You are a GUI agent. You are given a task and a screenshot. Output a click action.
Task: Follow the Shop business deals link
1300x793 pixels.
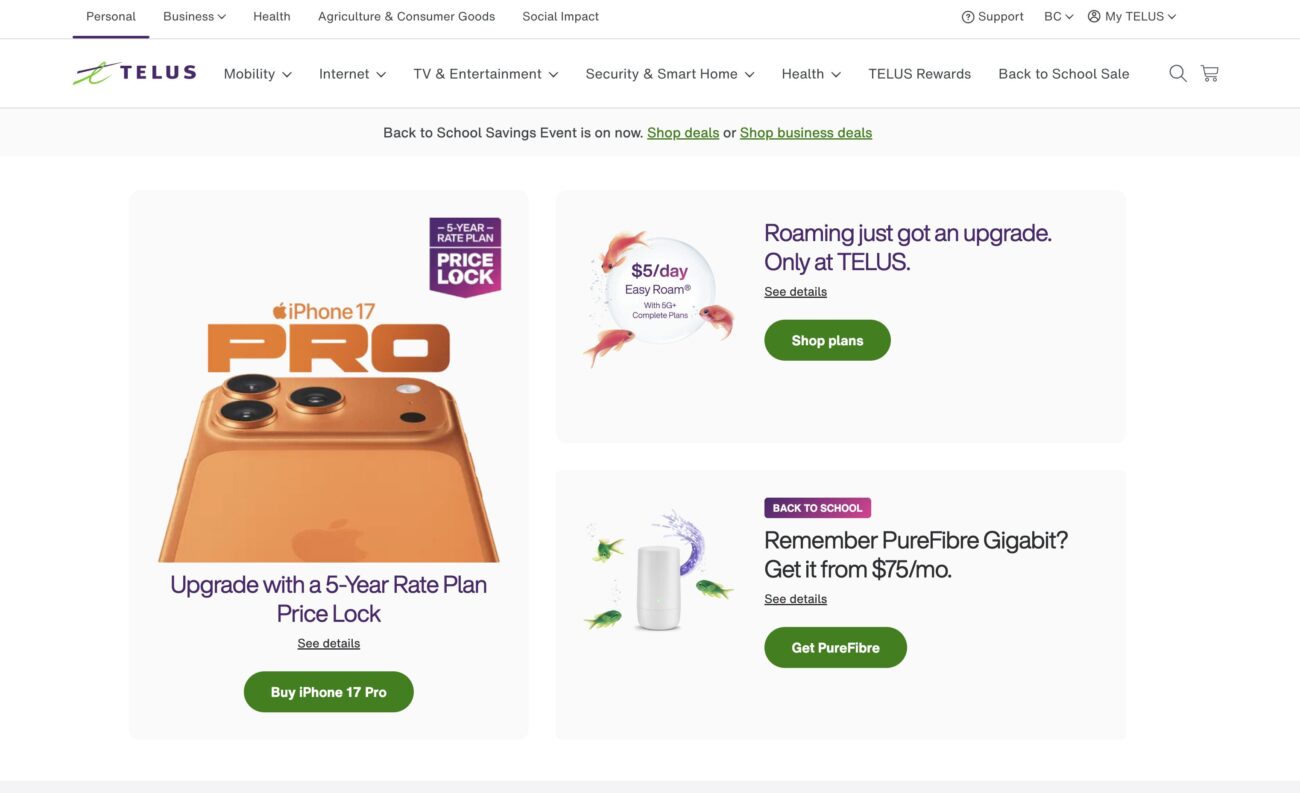pyautogui.click(x=805, y=133)
